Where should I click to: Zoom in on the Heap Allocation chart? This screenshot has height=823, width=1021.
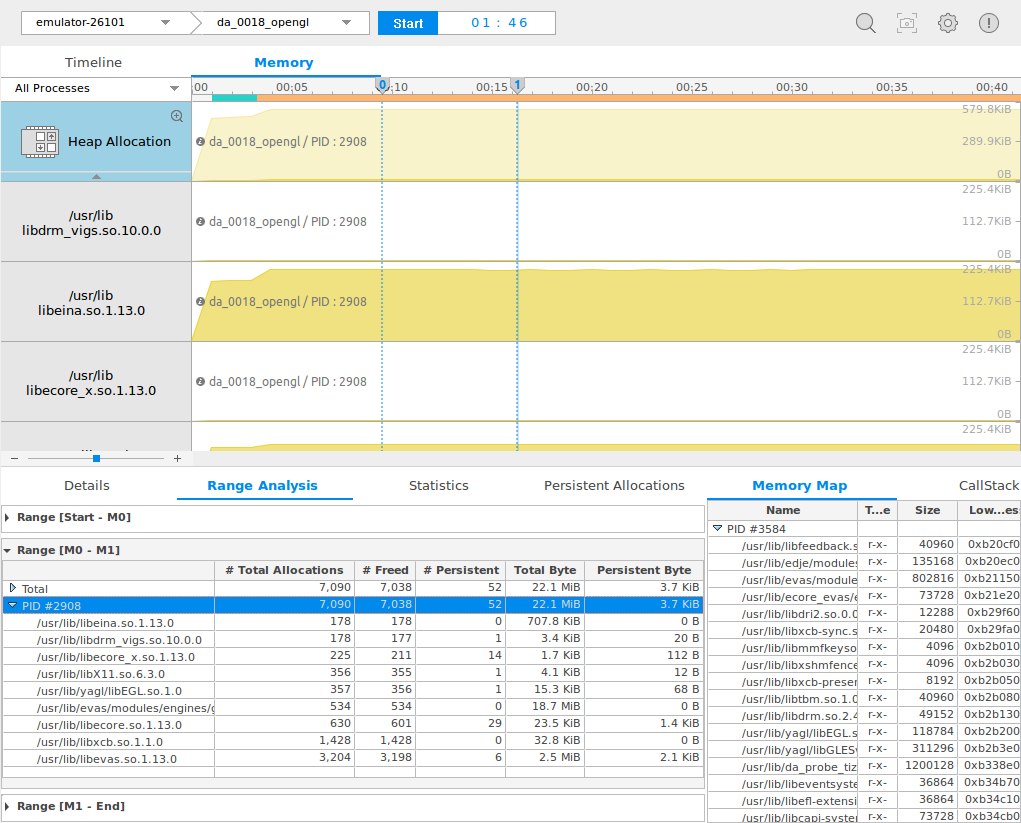(177, 116)
